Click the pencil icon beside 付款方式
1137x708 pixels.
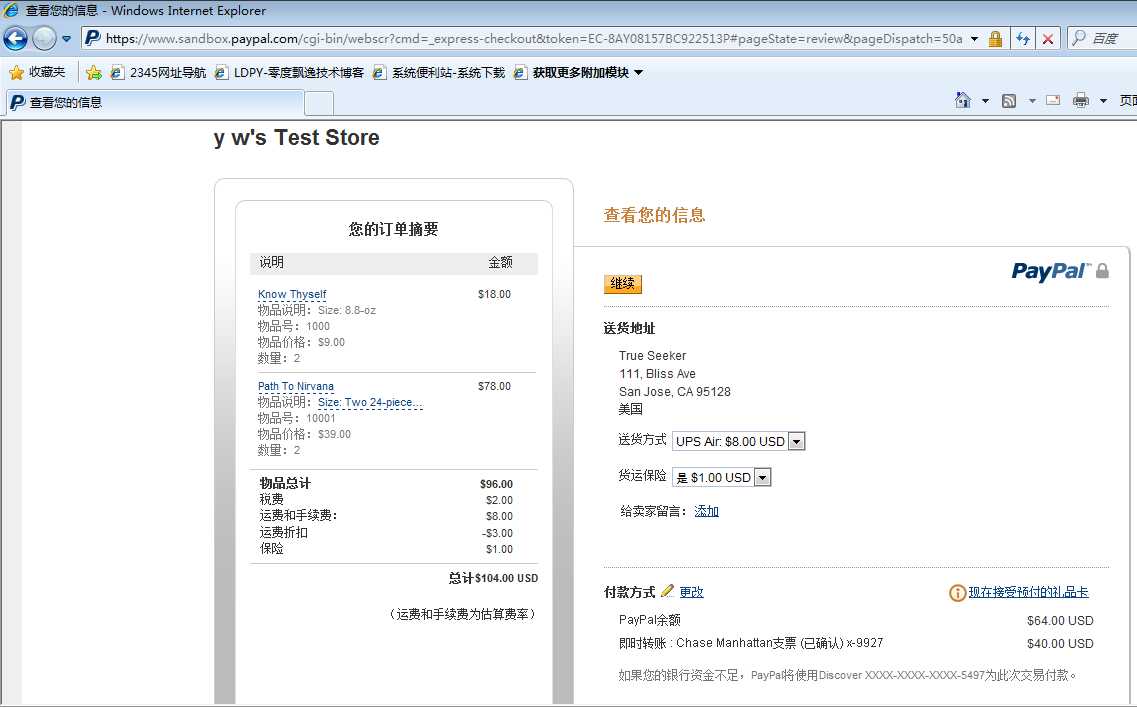[669, 591]
